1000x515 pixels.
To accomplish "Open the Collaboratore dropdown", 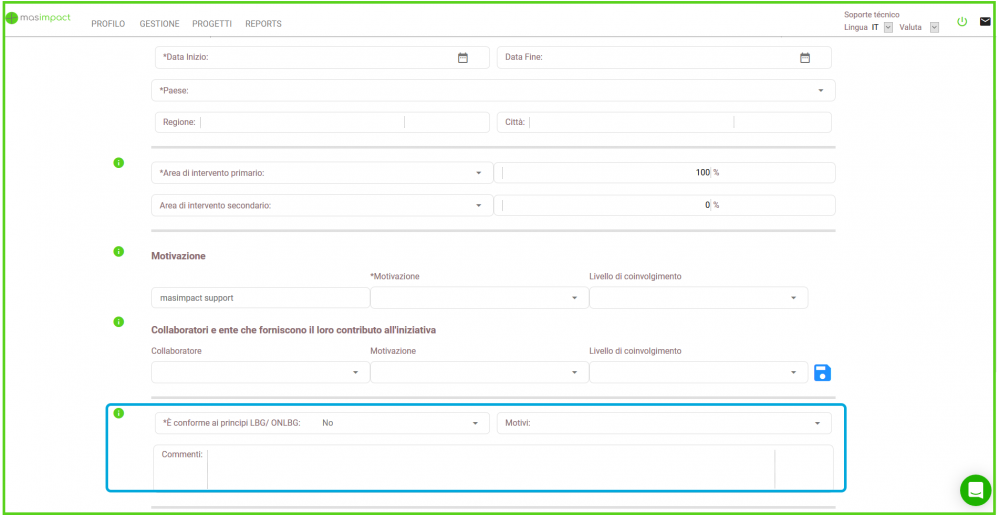I will tap(355, 373).
